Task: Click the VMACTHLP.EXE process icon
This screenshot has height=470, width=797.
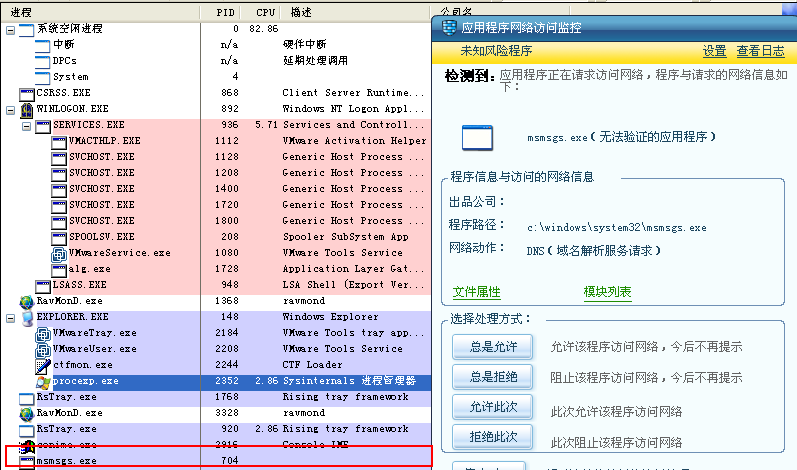Action: [x=59, y=141]
